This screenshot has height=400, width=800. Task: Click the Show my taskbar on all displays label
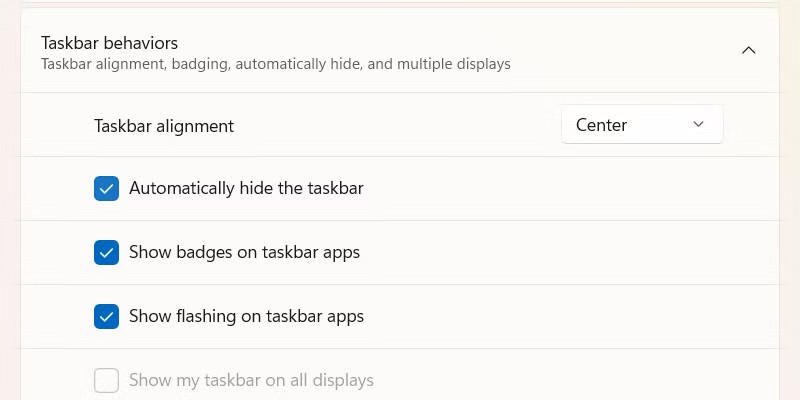251,380
